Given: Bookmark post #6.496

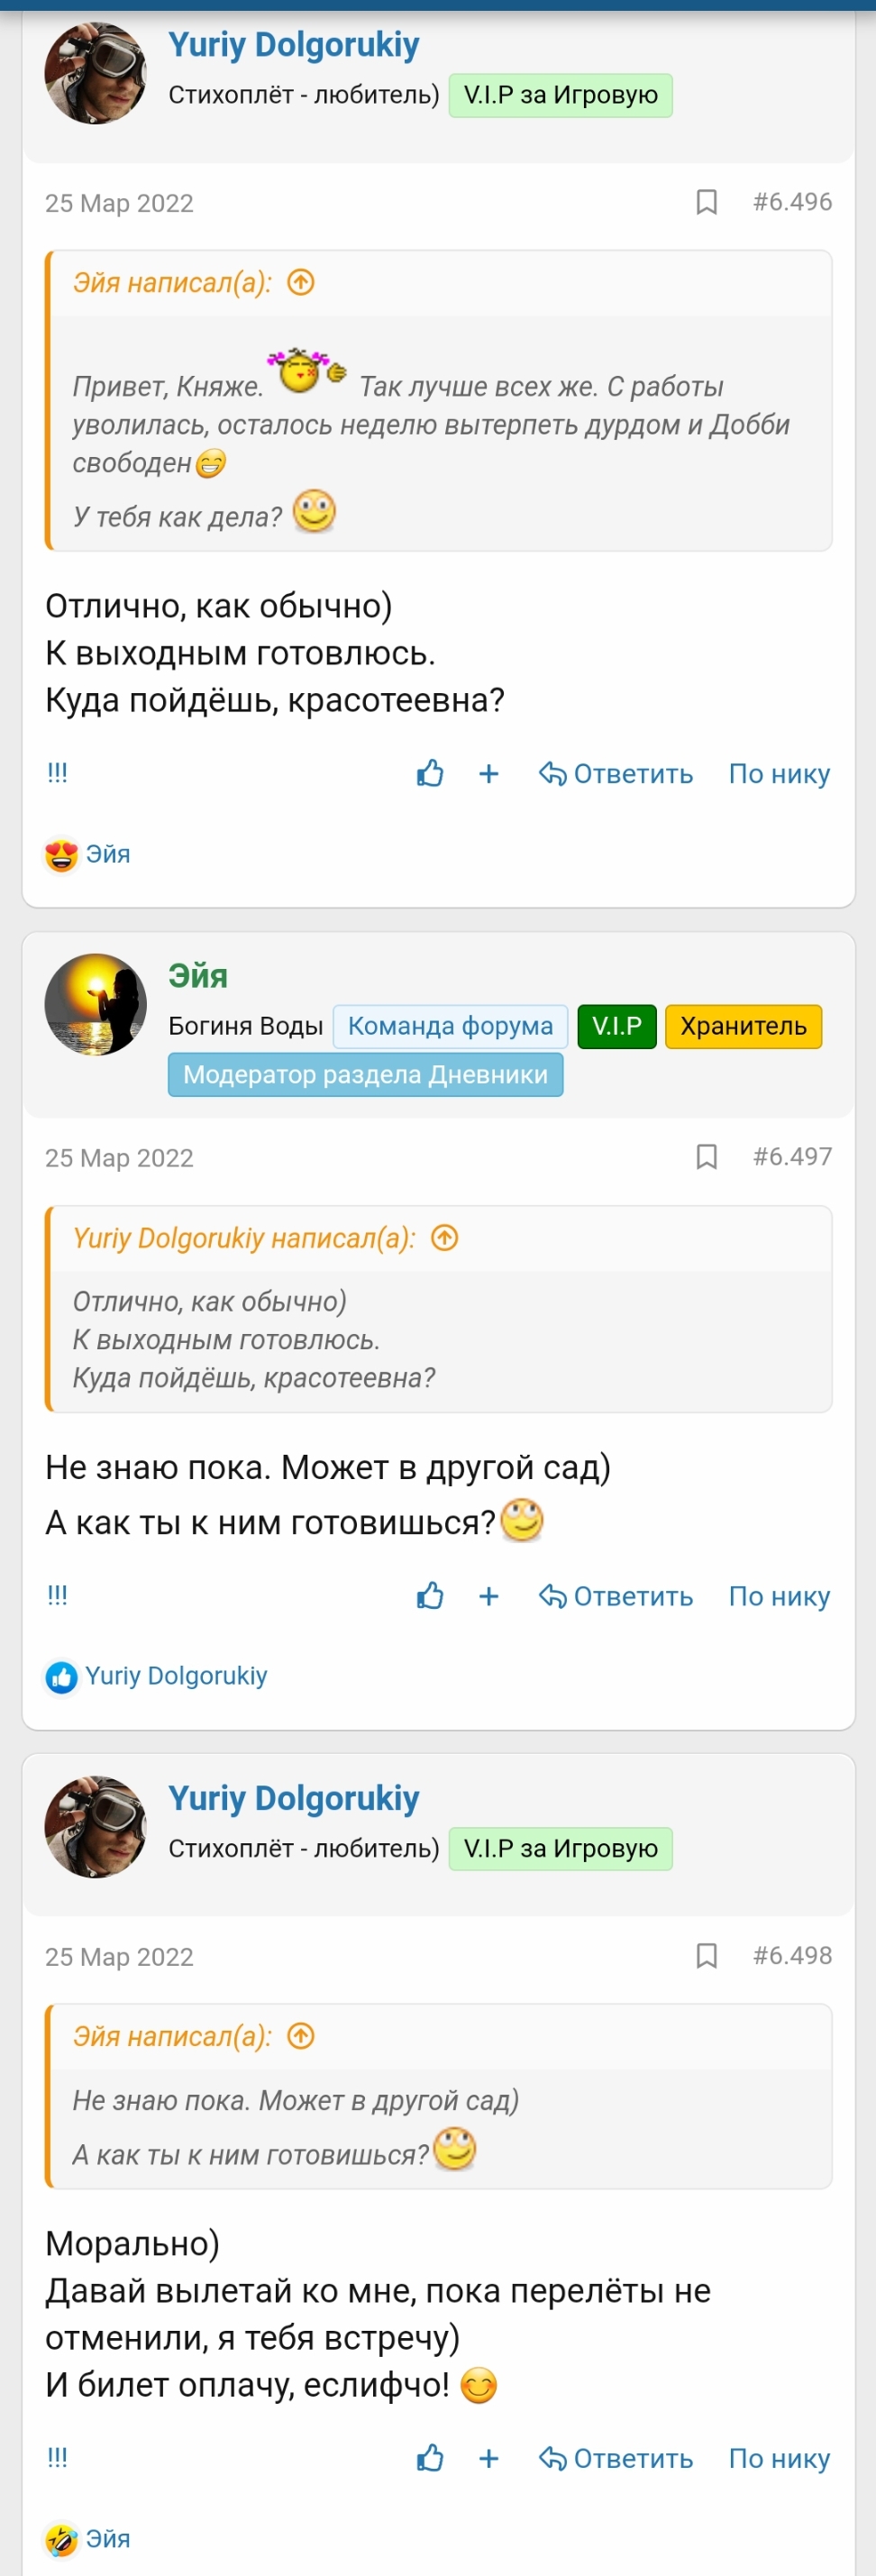Looking at the screenshot, I should pos(706,202).
